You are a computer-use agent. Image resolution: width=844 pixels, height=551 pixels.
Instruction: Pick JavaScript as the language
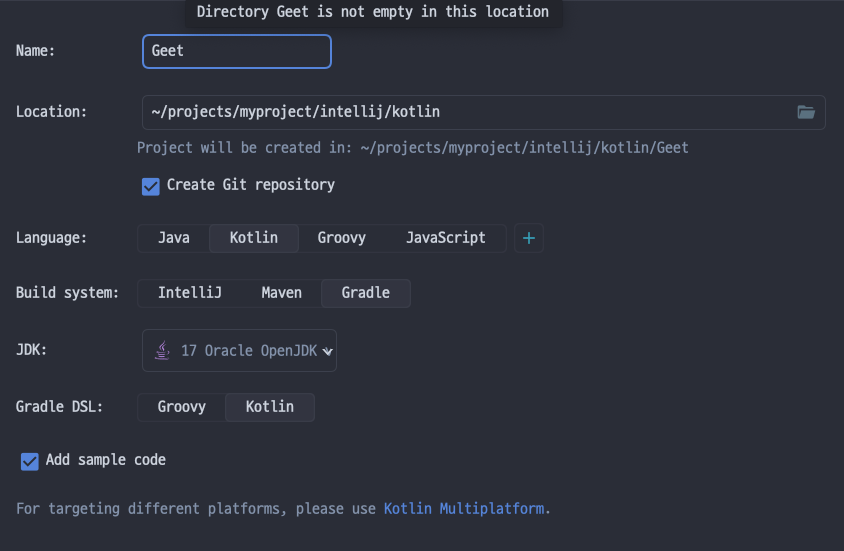tap(445, 238)
